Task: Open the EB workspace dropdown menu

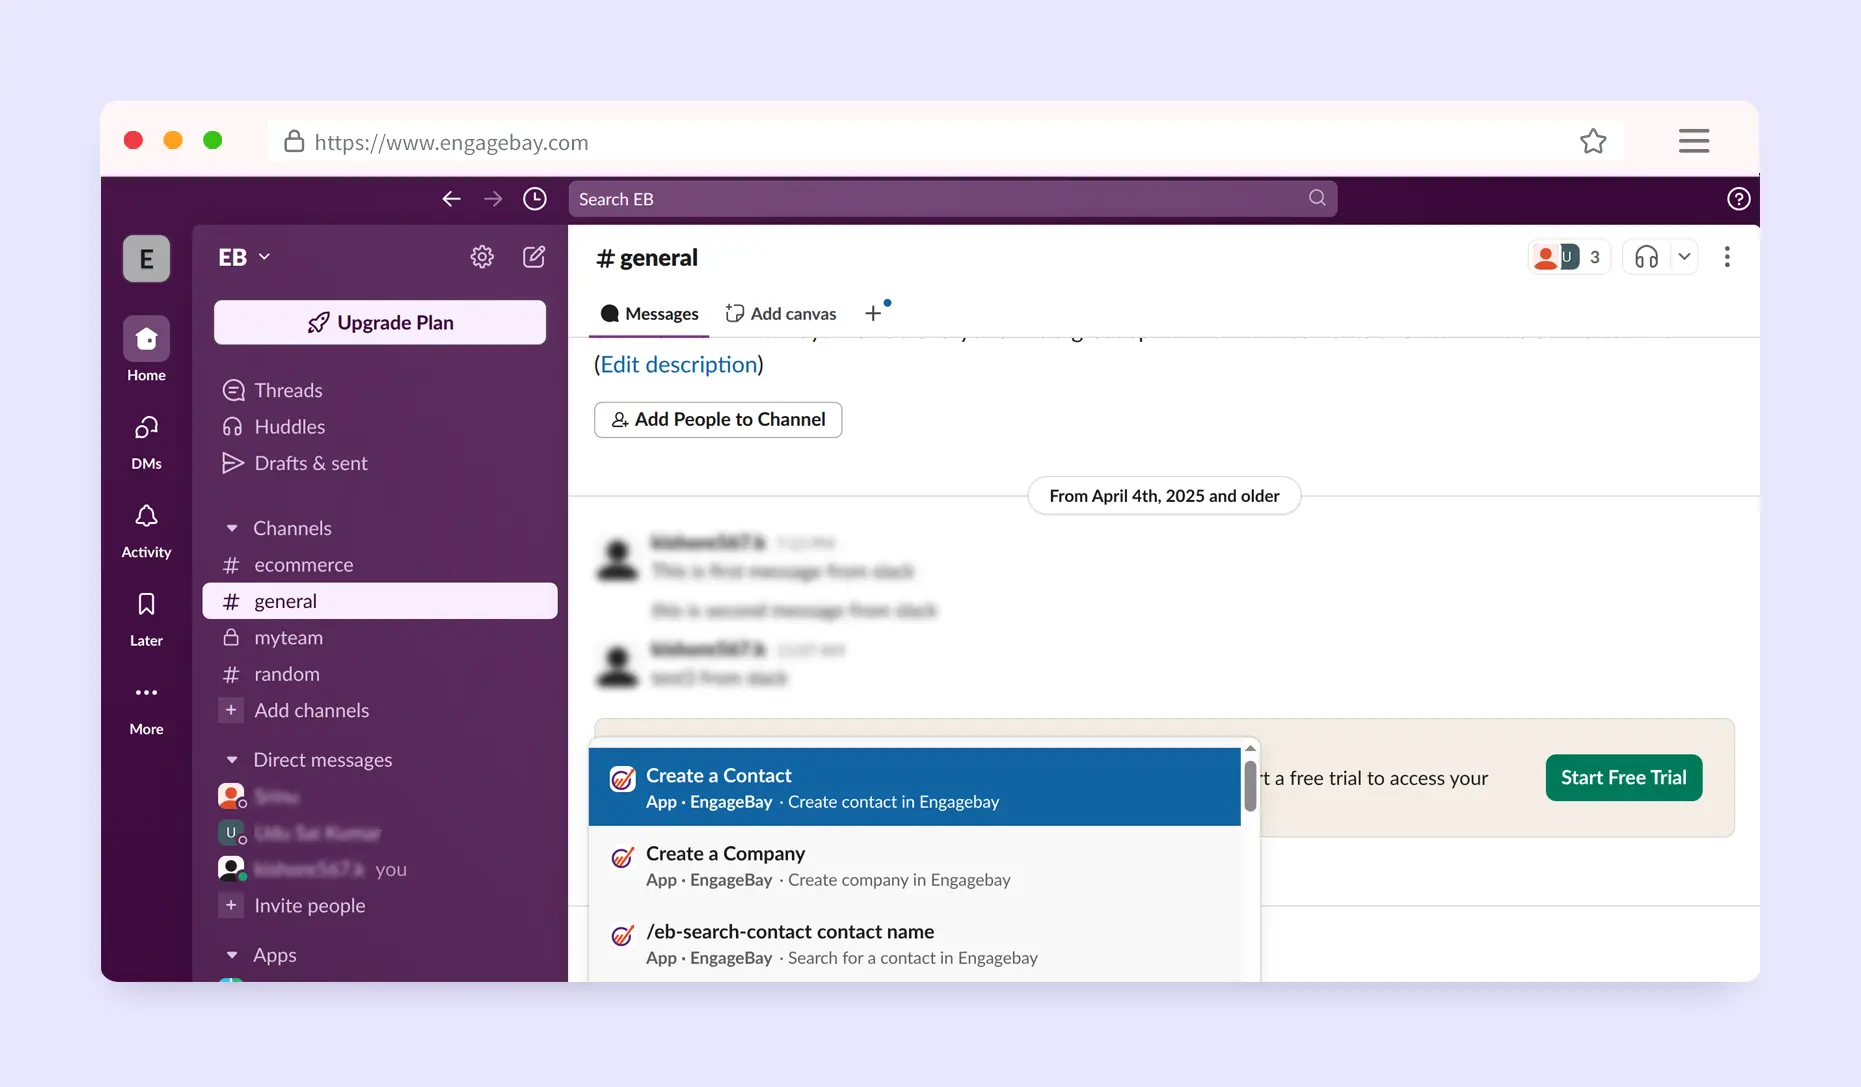Action: [x=244, y=257]
